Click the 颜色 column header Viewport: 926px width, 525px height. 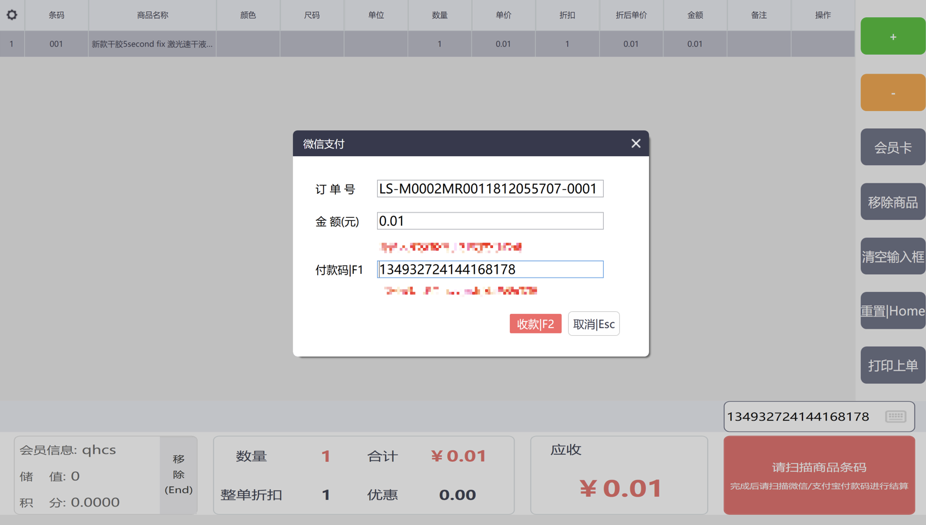click(x=248, y=15)
